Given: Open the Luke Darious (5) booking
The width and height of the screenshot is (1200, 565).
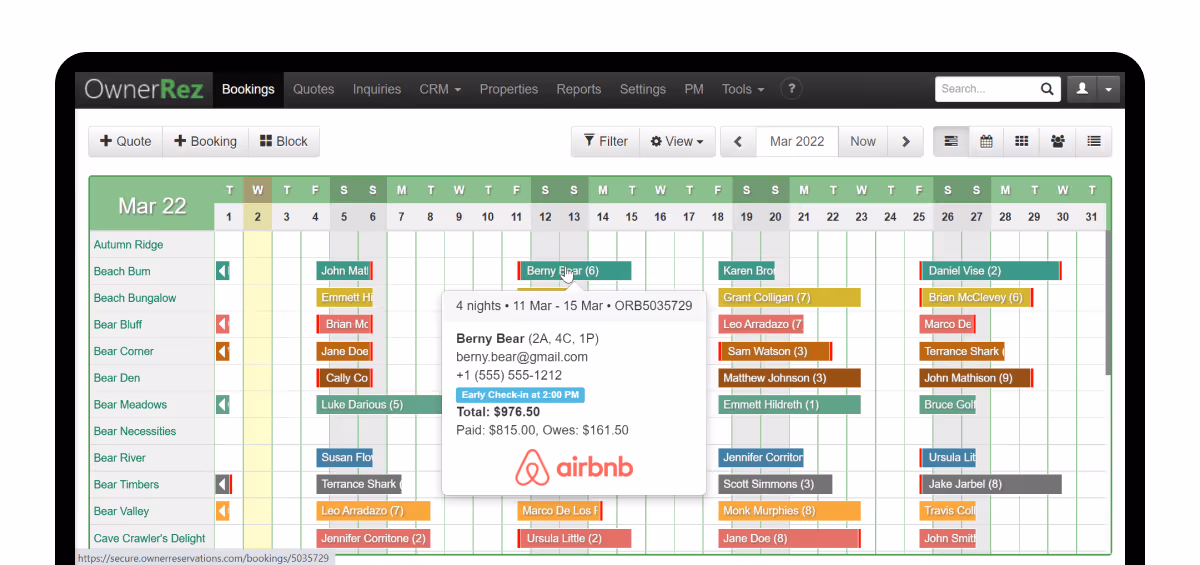Looking at the screenshot, I should coord(379,404).
